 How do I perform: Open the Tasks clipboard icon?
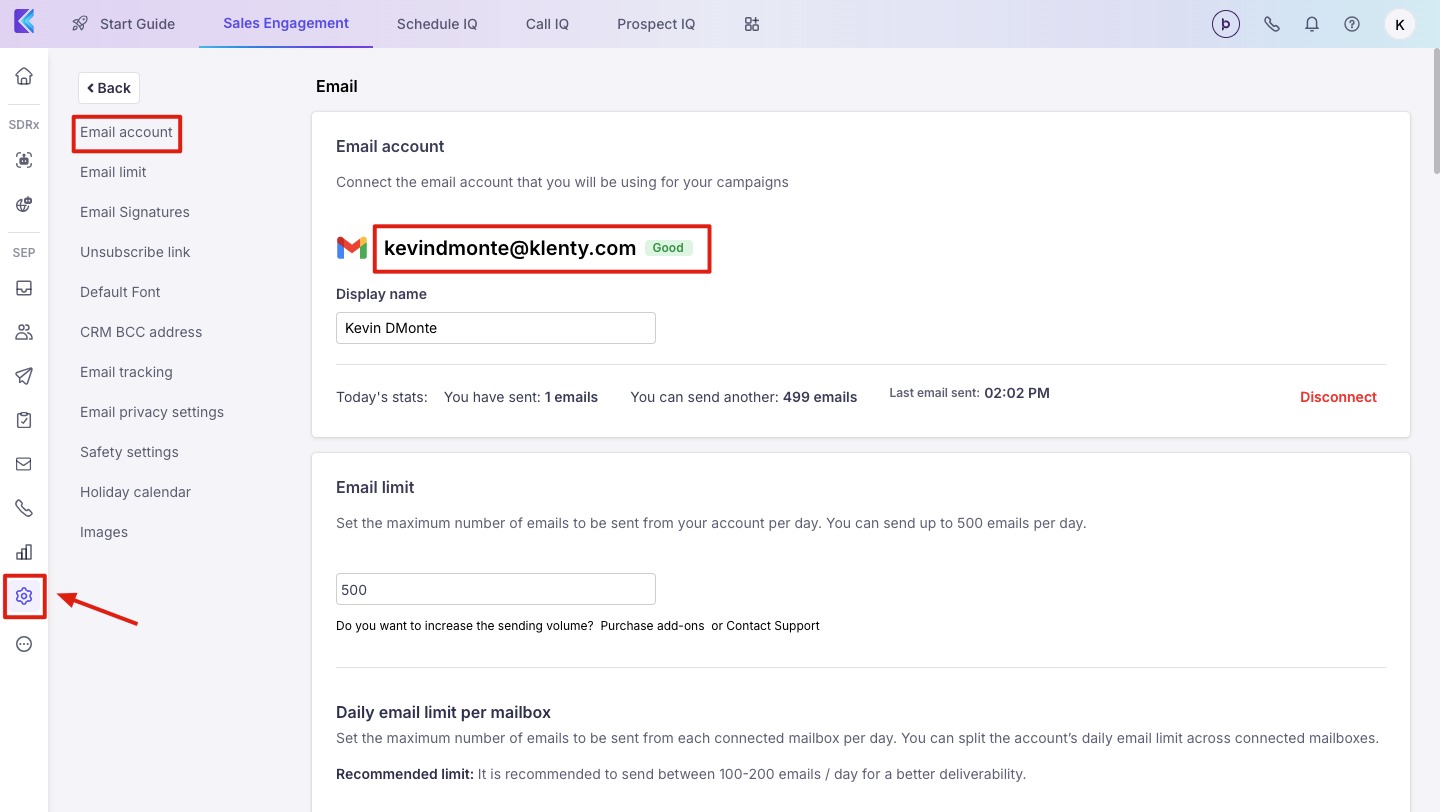[24, 420]
